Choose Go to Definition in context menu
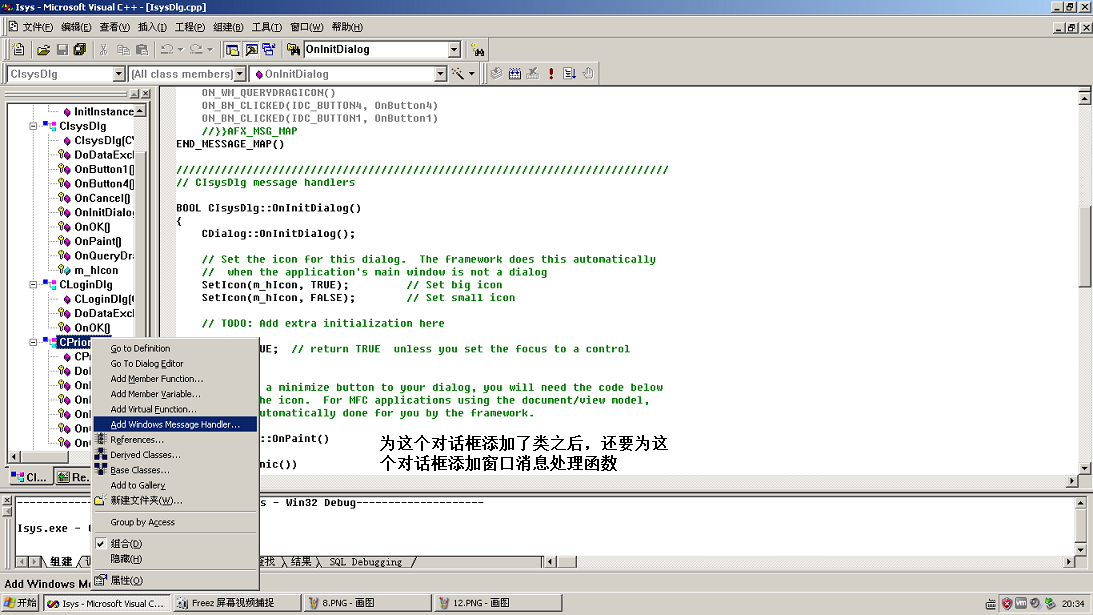The image size is (1093, 615). (175, 349)
